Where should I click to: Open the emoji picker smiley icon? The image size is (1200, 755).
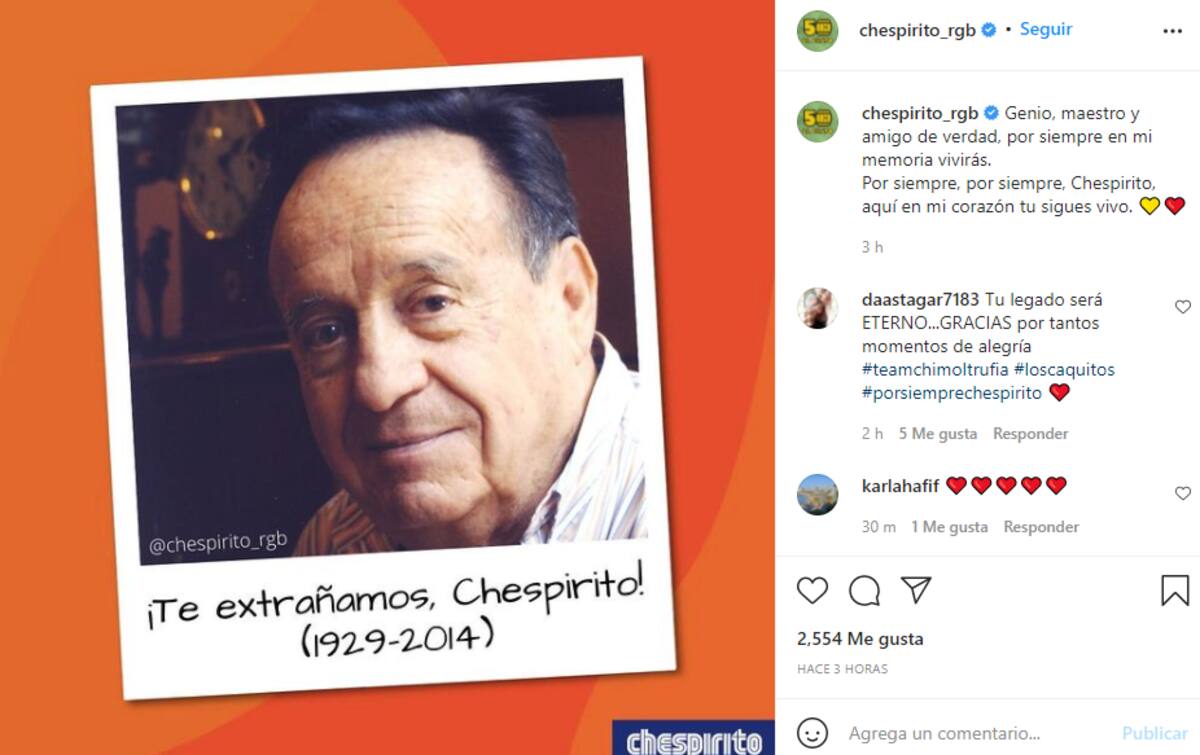(x=813, y=732)
